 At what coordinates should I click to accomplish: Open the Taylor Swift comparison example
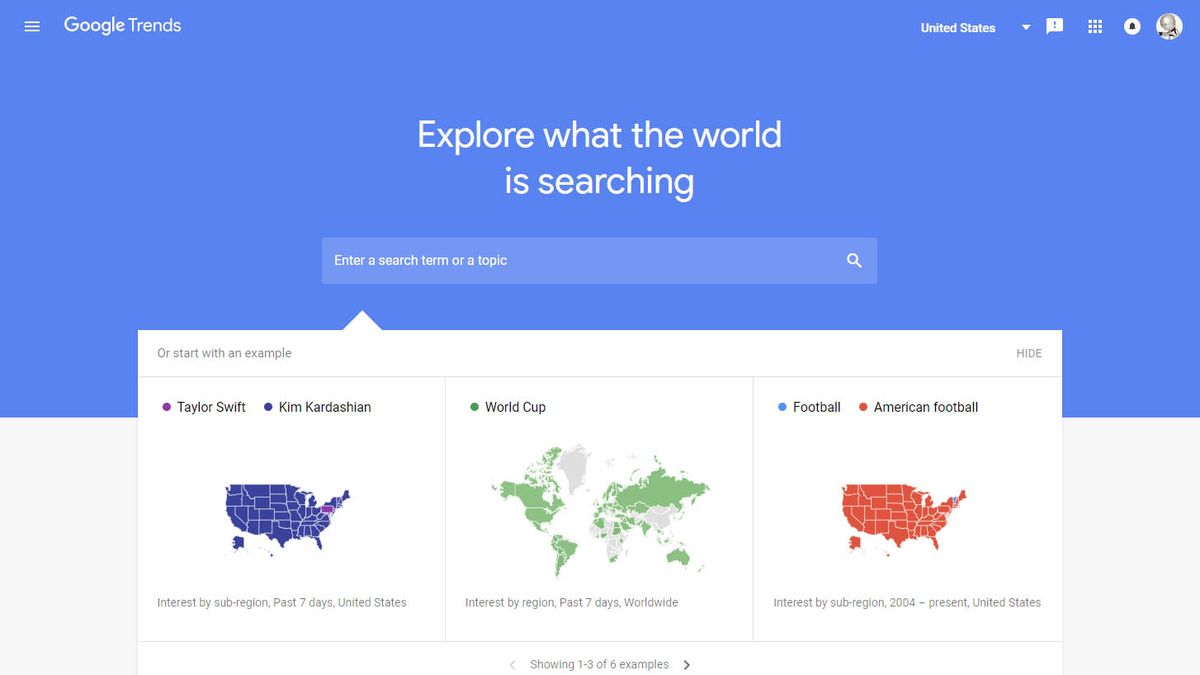pos(290,510)
